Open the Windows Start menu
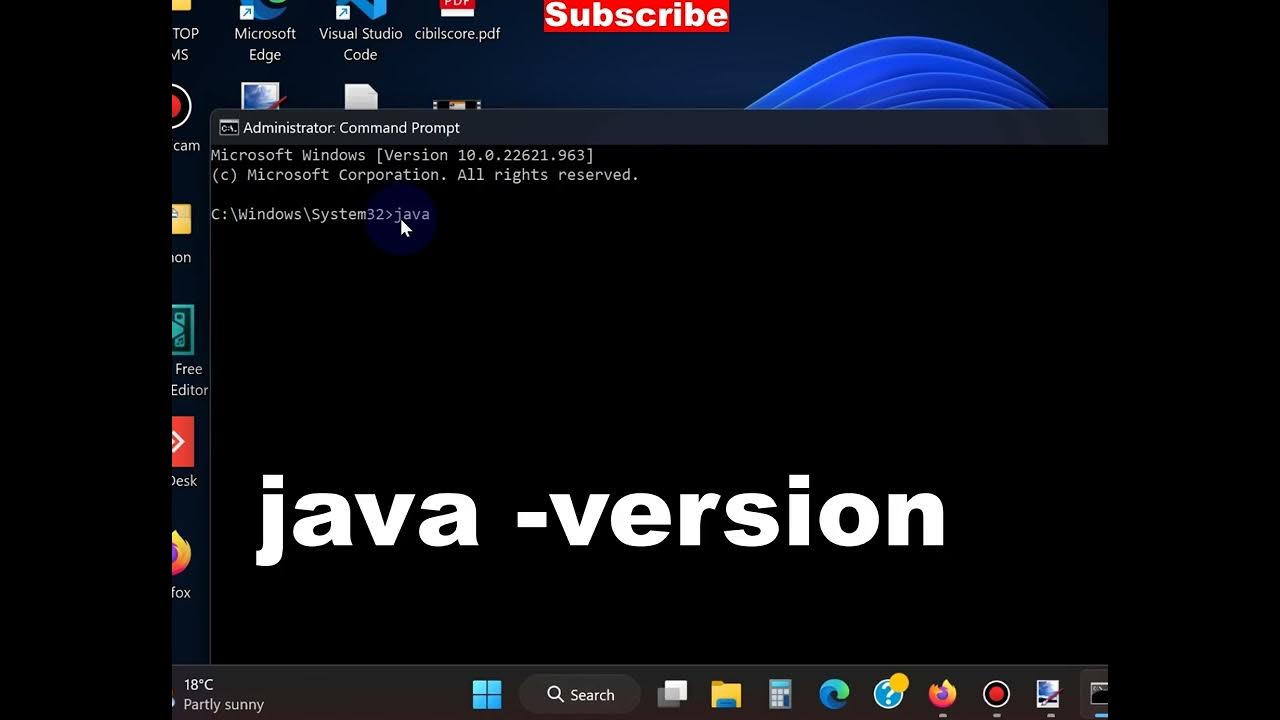Image resolution: width=1280 pixels, height=720 pixels. click(x=487, y=694)
